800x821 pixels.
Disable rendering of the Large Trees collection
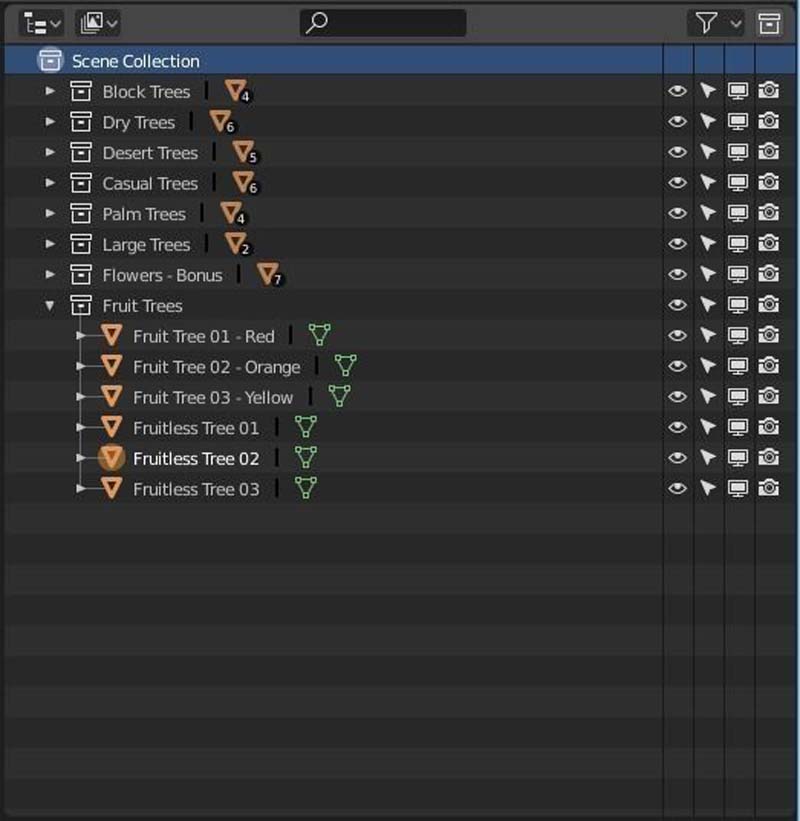click(769, 244)
